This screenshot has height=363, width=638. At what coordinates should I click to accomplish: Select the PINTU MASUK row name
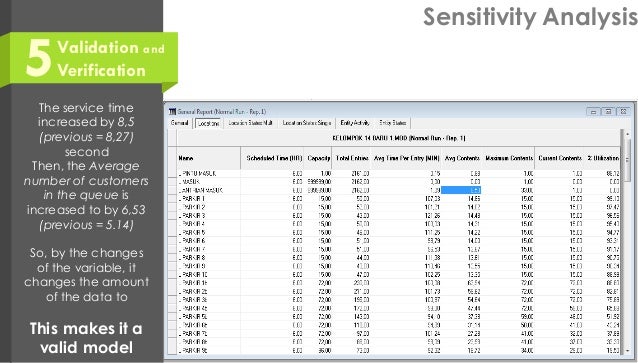pos(197,174)
